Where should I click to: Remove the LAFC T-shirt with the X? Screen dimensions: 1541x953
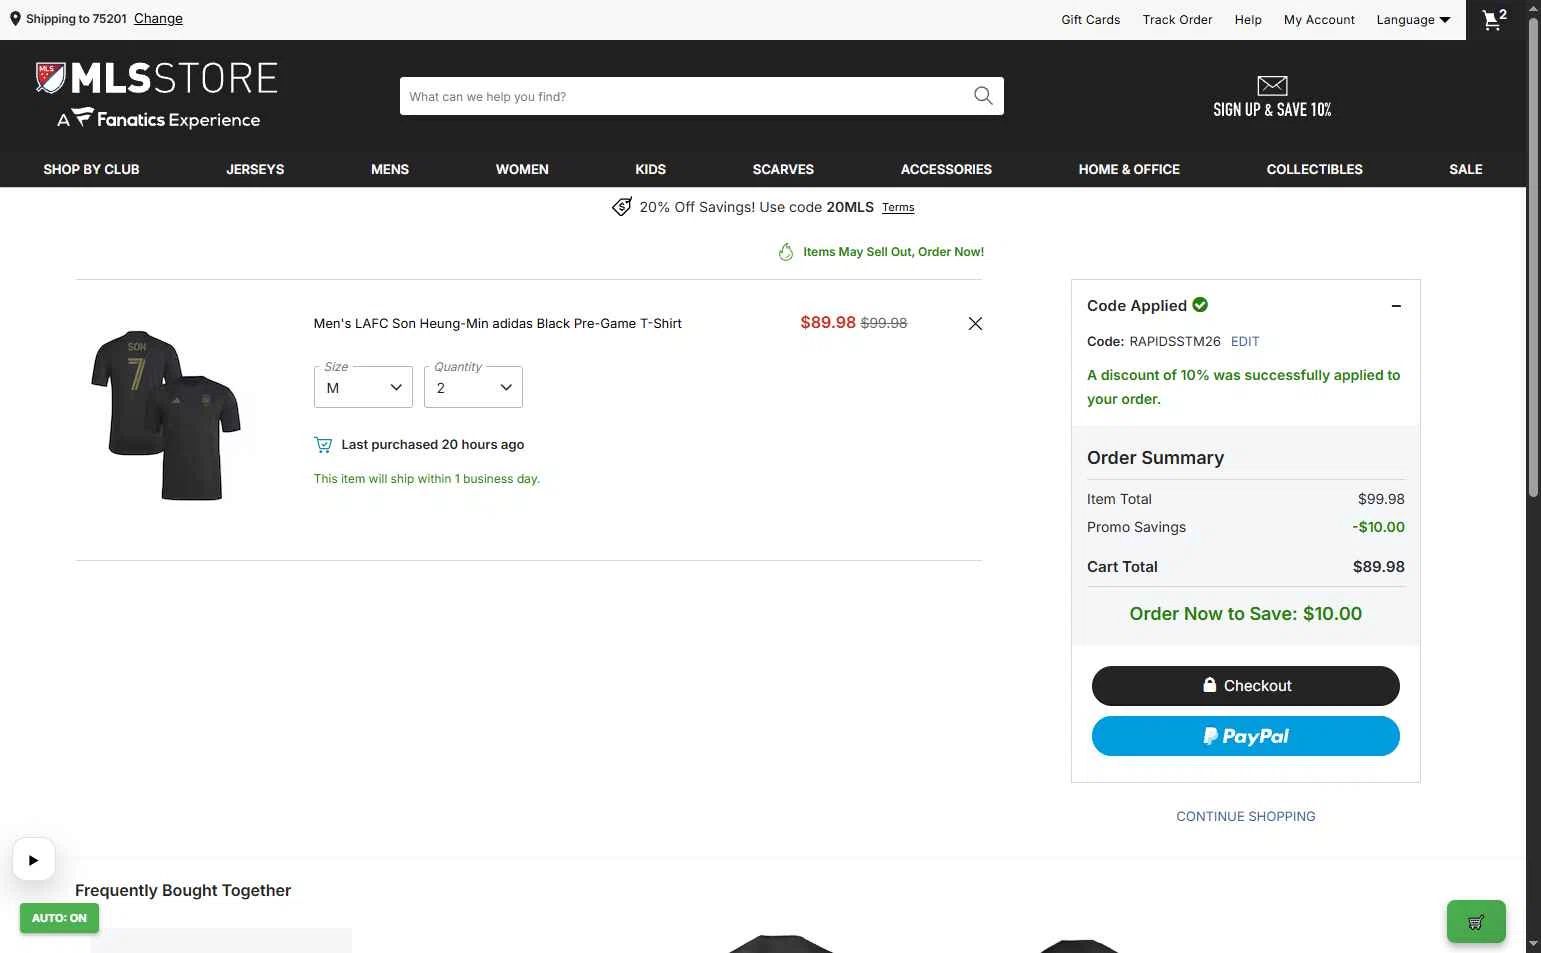975,323
